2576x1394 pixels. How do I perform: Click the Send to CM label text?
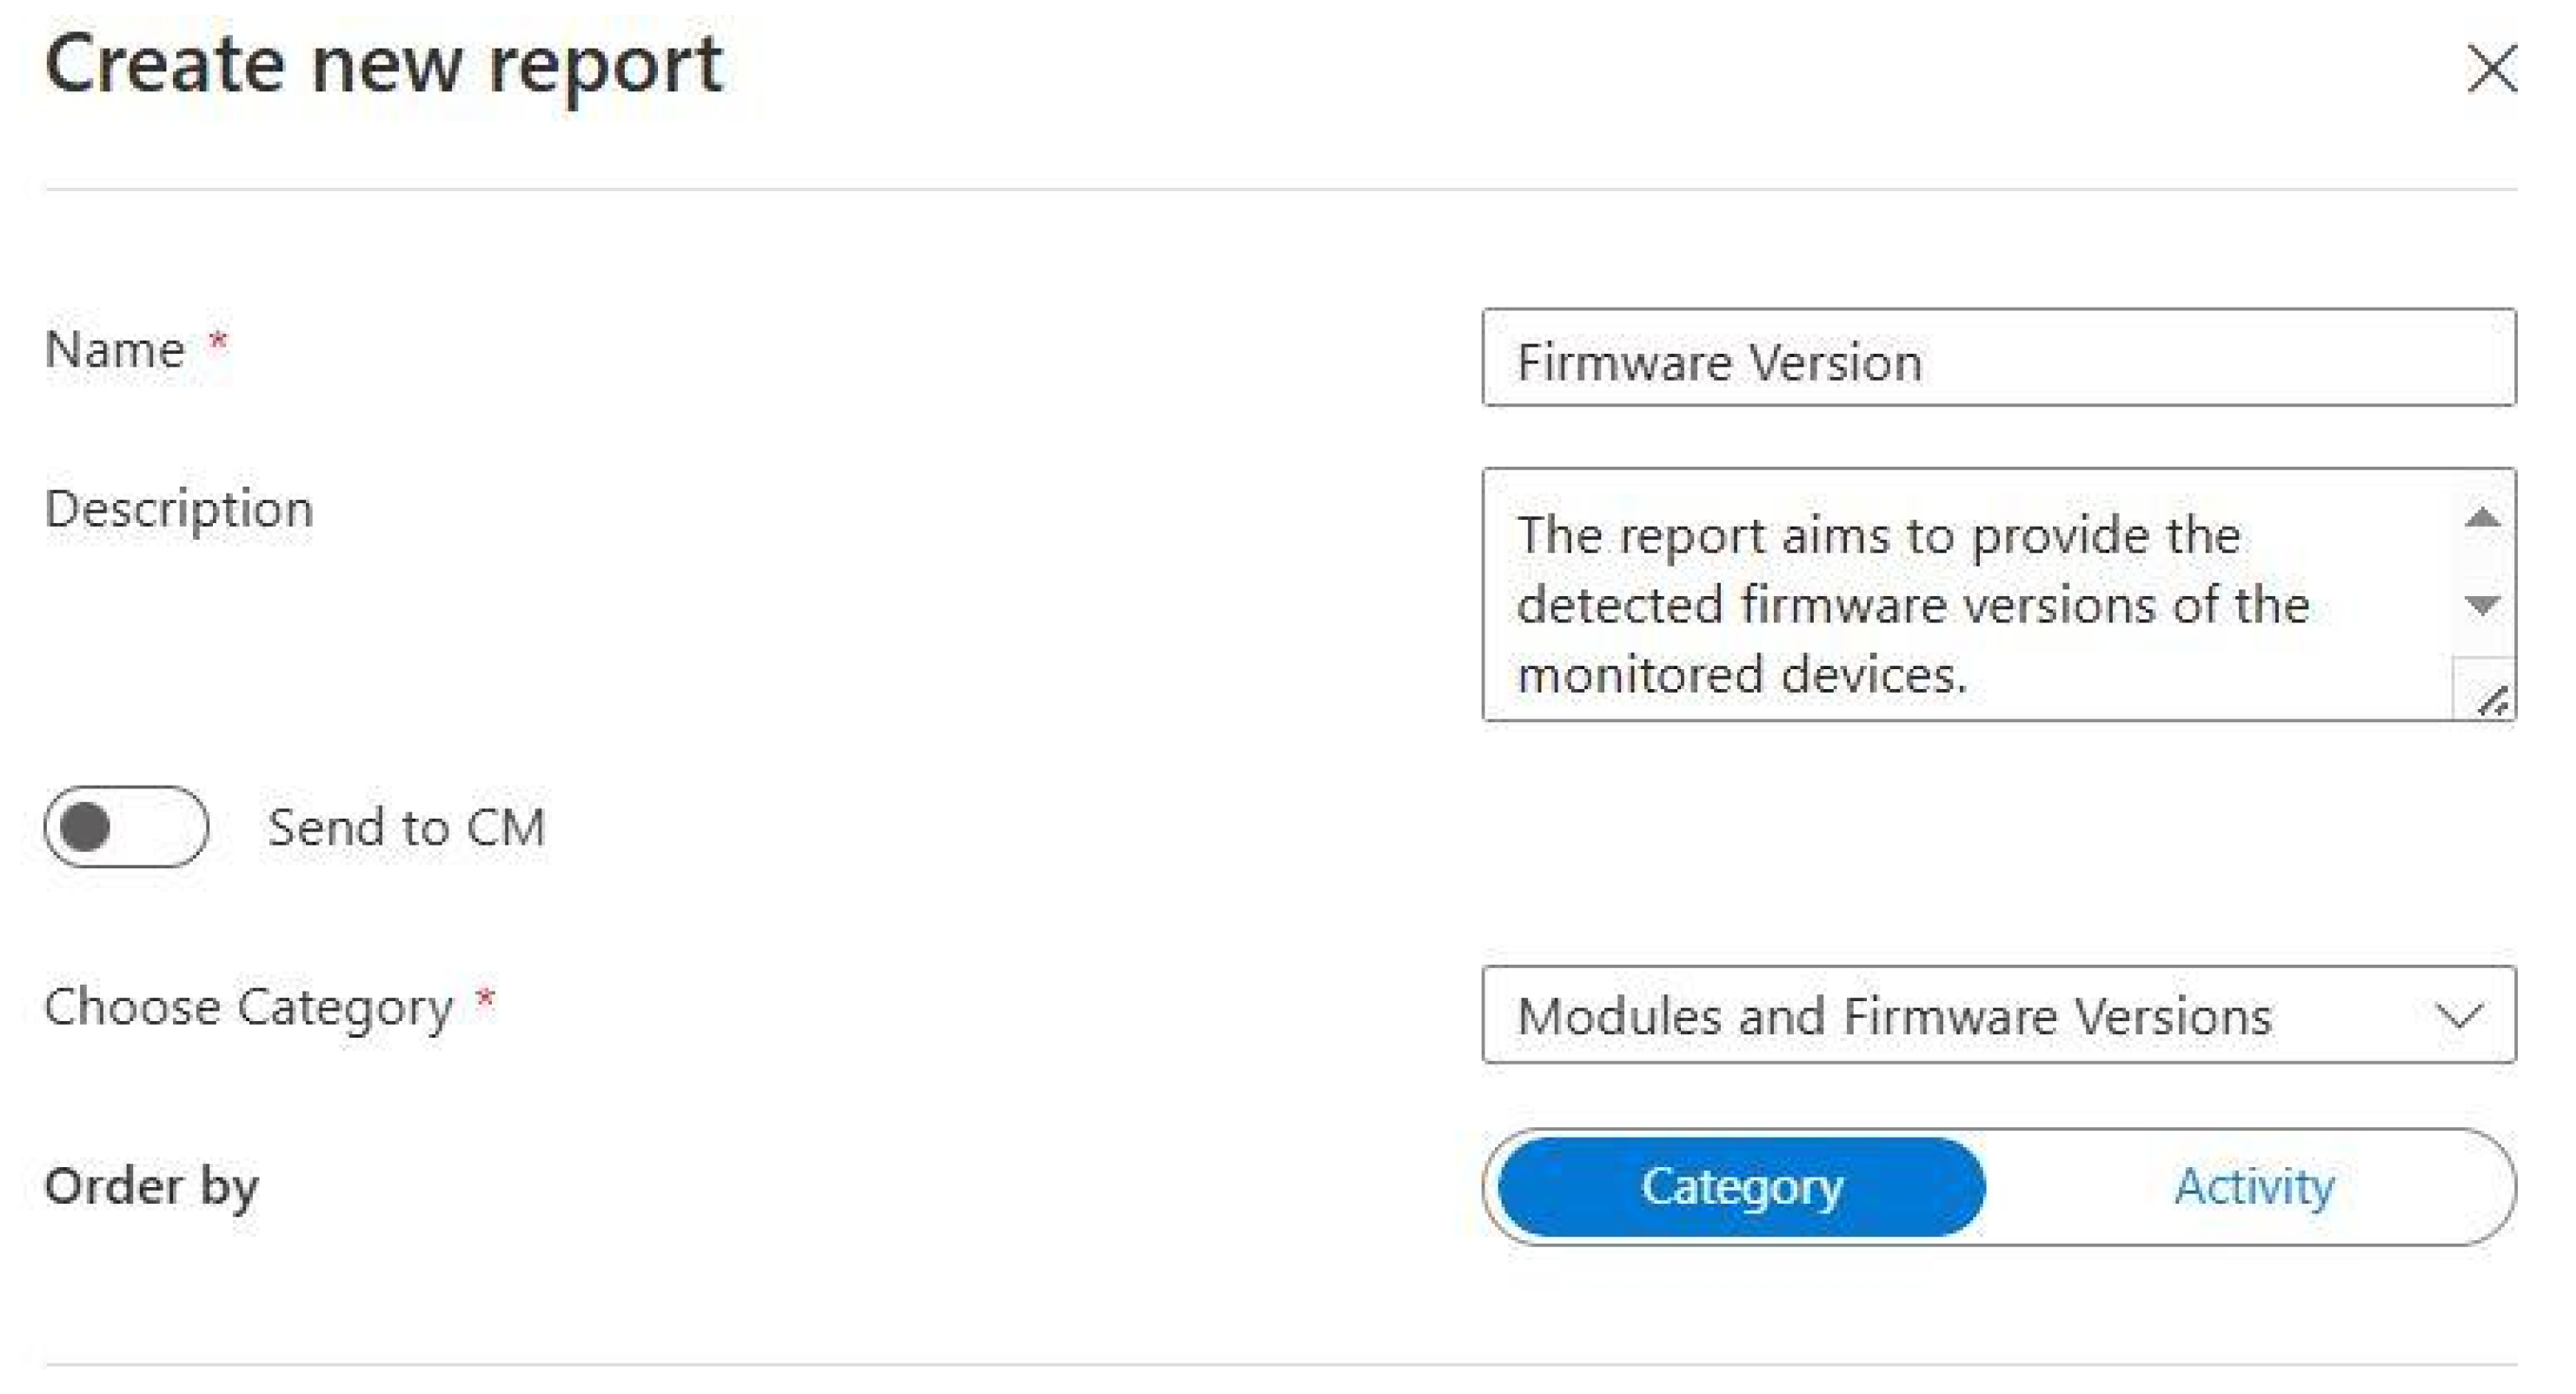click(x=406, y=828)
